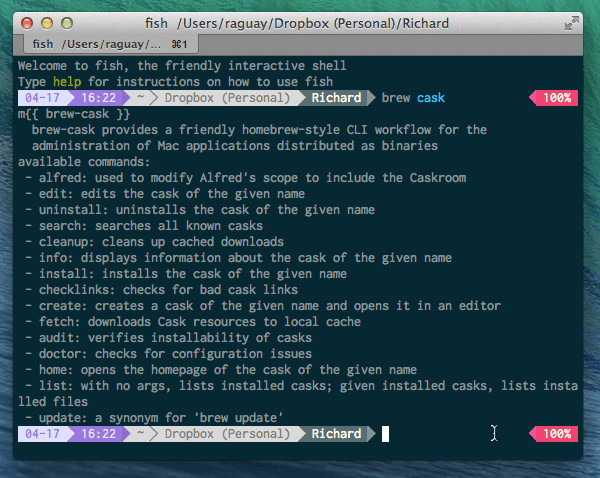Click the 'checklinks:' command line
Screen dimensions: 600x478
(x=161, y=290)
